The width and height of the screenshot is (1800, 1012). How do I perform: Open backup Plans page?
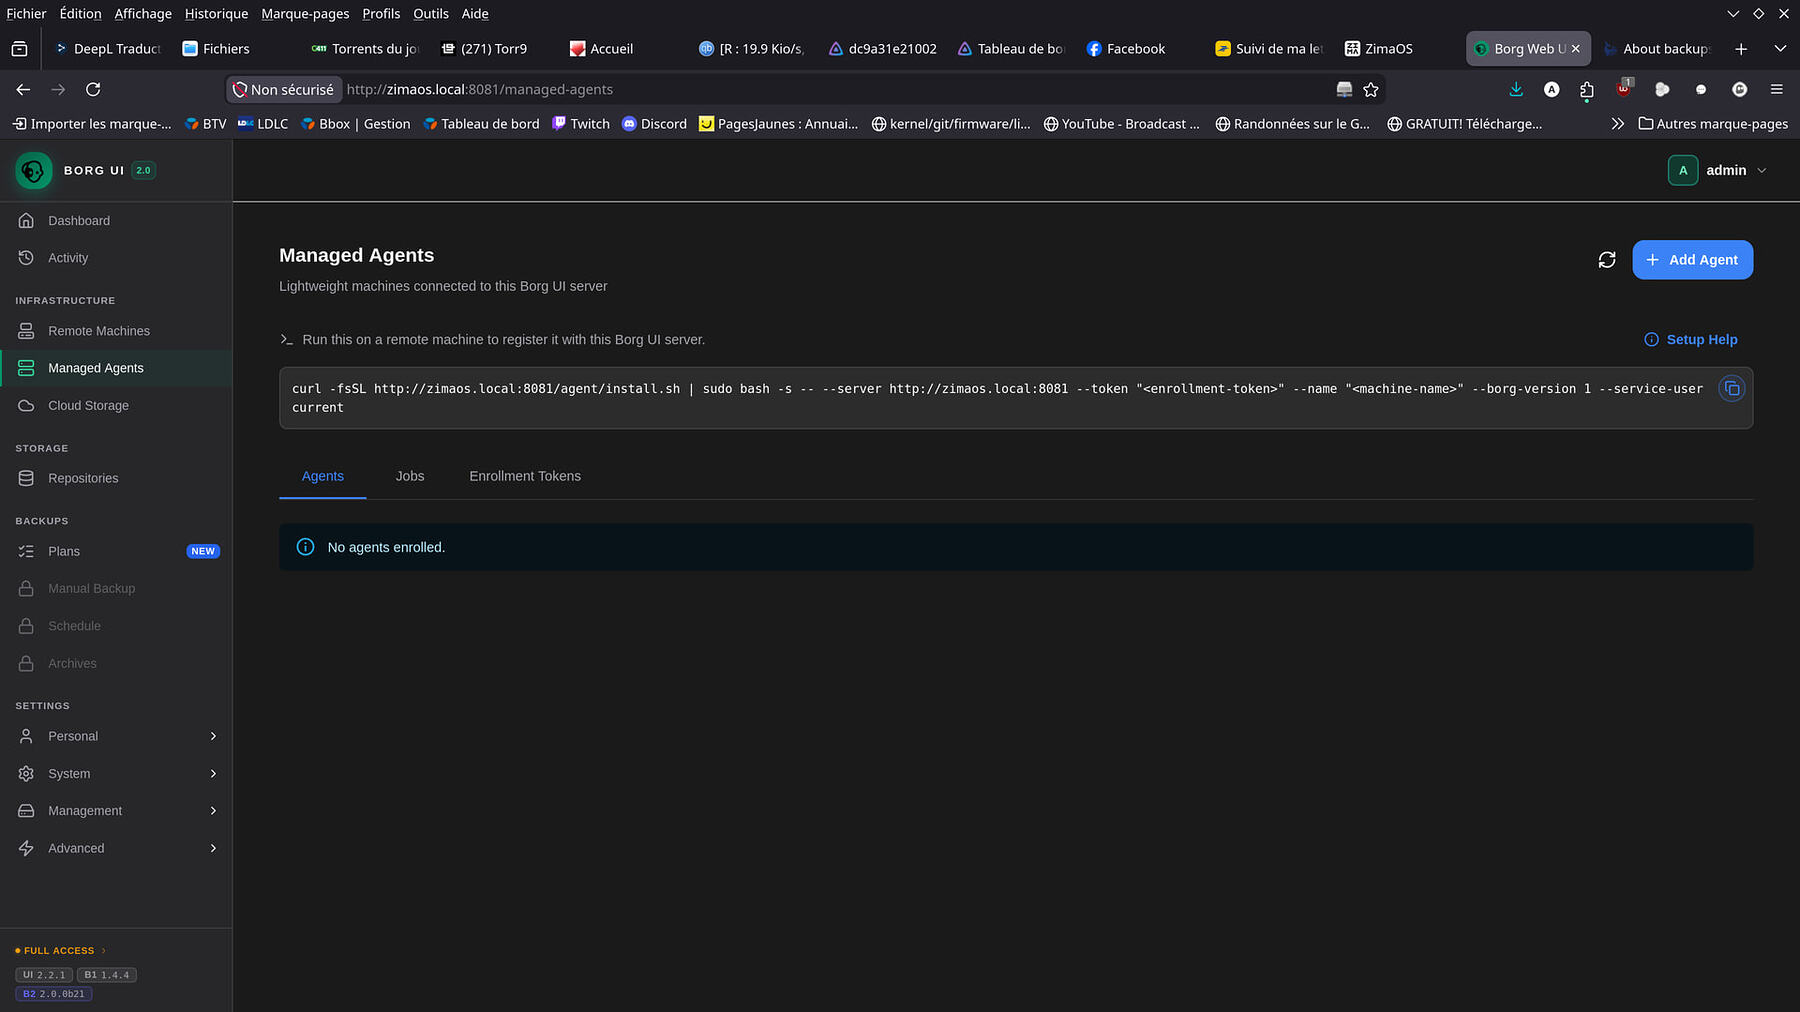pyautogui.click(x=116, y=551)
